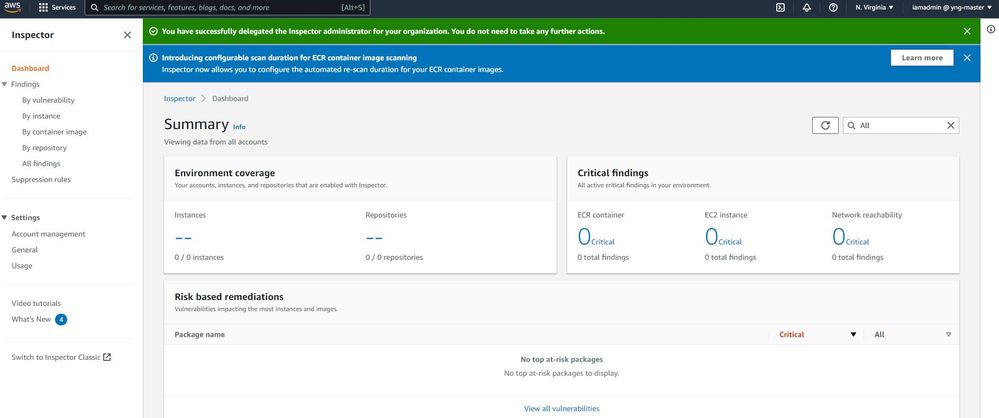Click the Environment coverage heading
999x418 pixels.
click(225, 173)
